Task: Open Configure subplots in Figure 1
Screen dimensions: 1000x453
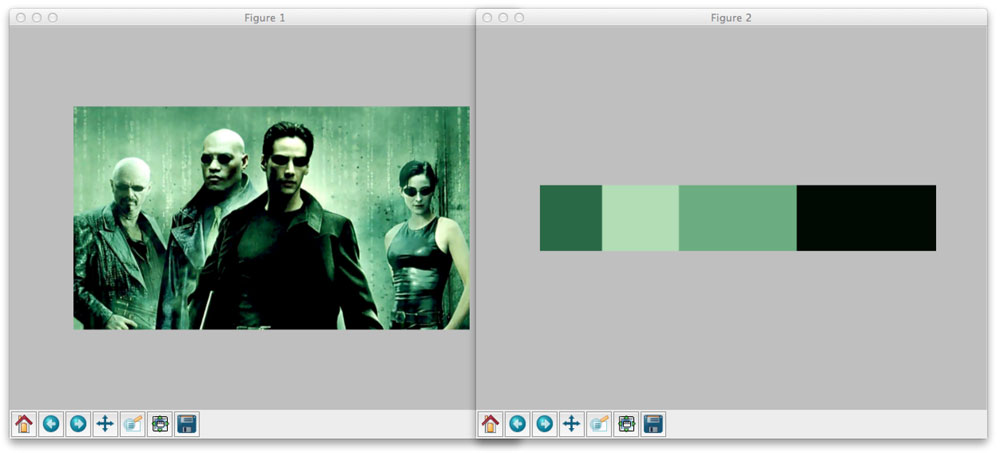Action: click(x=159, y=424)
